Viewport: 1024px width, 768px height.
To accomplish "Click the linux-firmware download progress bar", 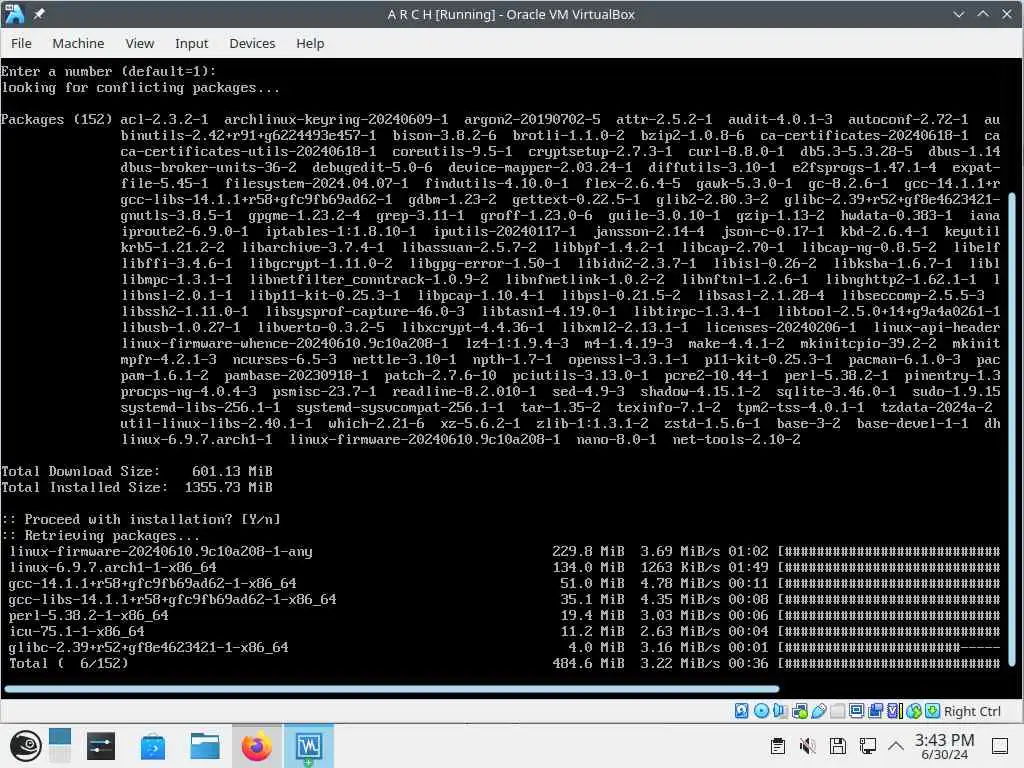I will tap(889, 552).
